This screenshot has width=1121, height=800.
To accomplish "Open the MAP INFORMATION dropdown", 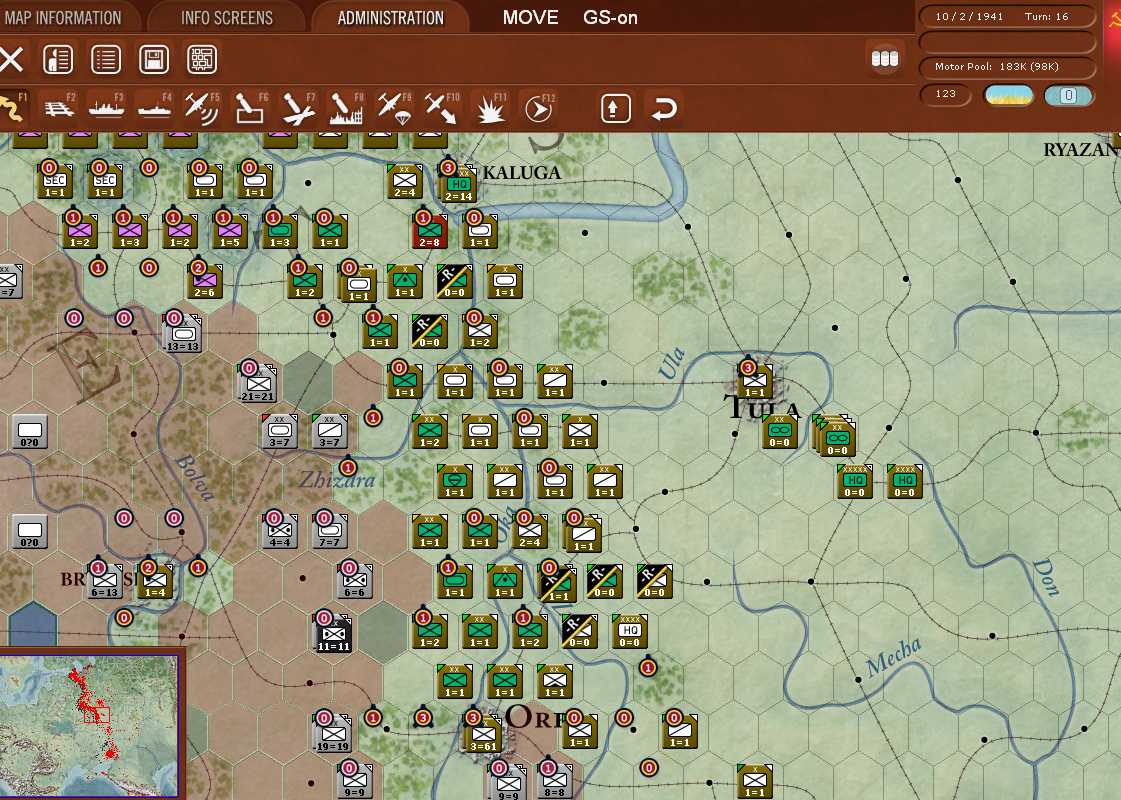I will 62,17.
